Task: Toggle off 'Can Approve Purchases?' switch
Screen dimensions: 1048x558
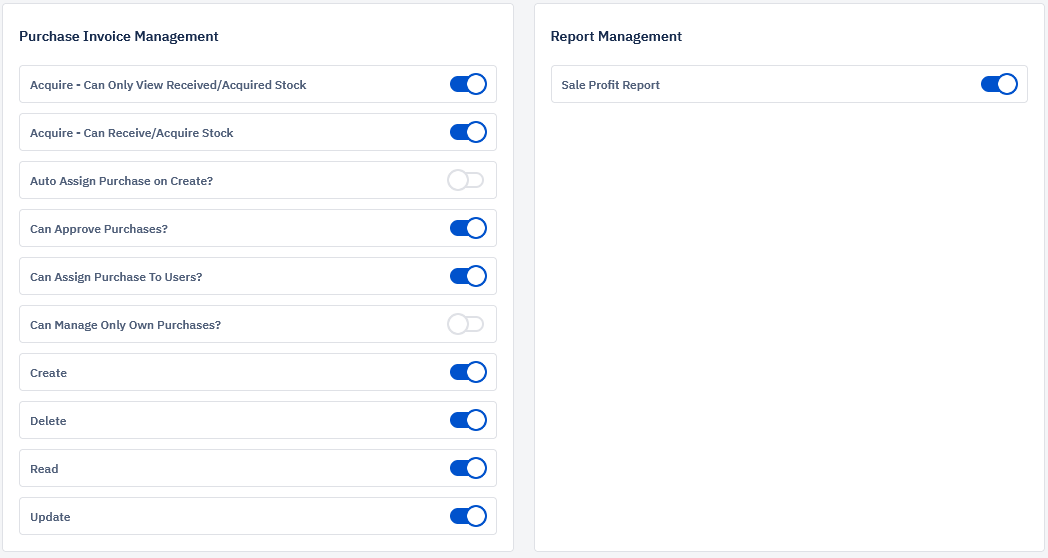Action: pos(468,229)
